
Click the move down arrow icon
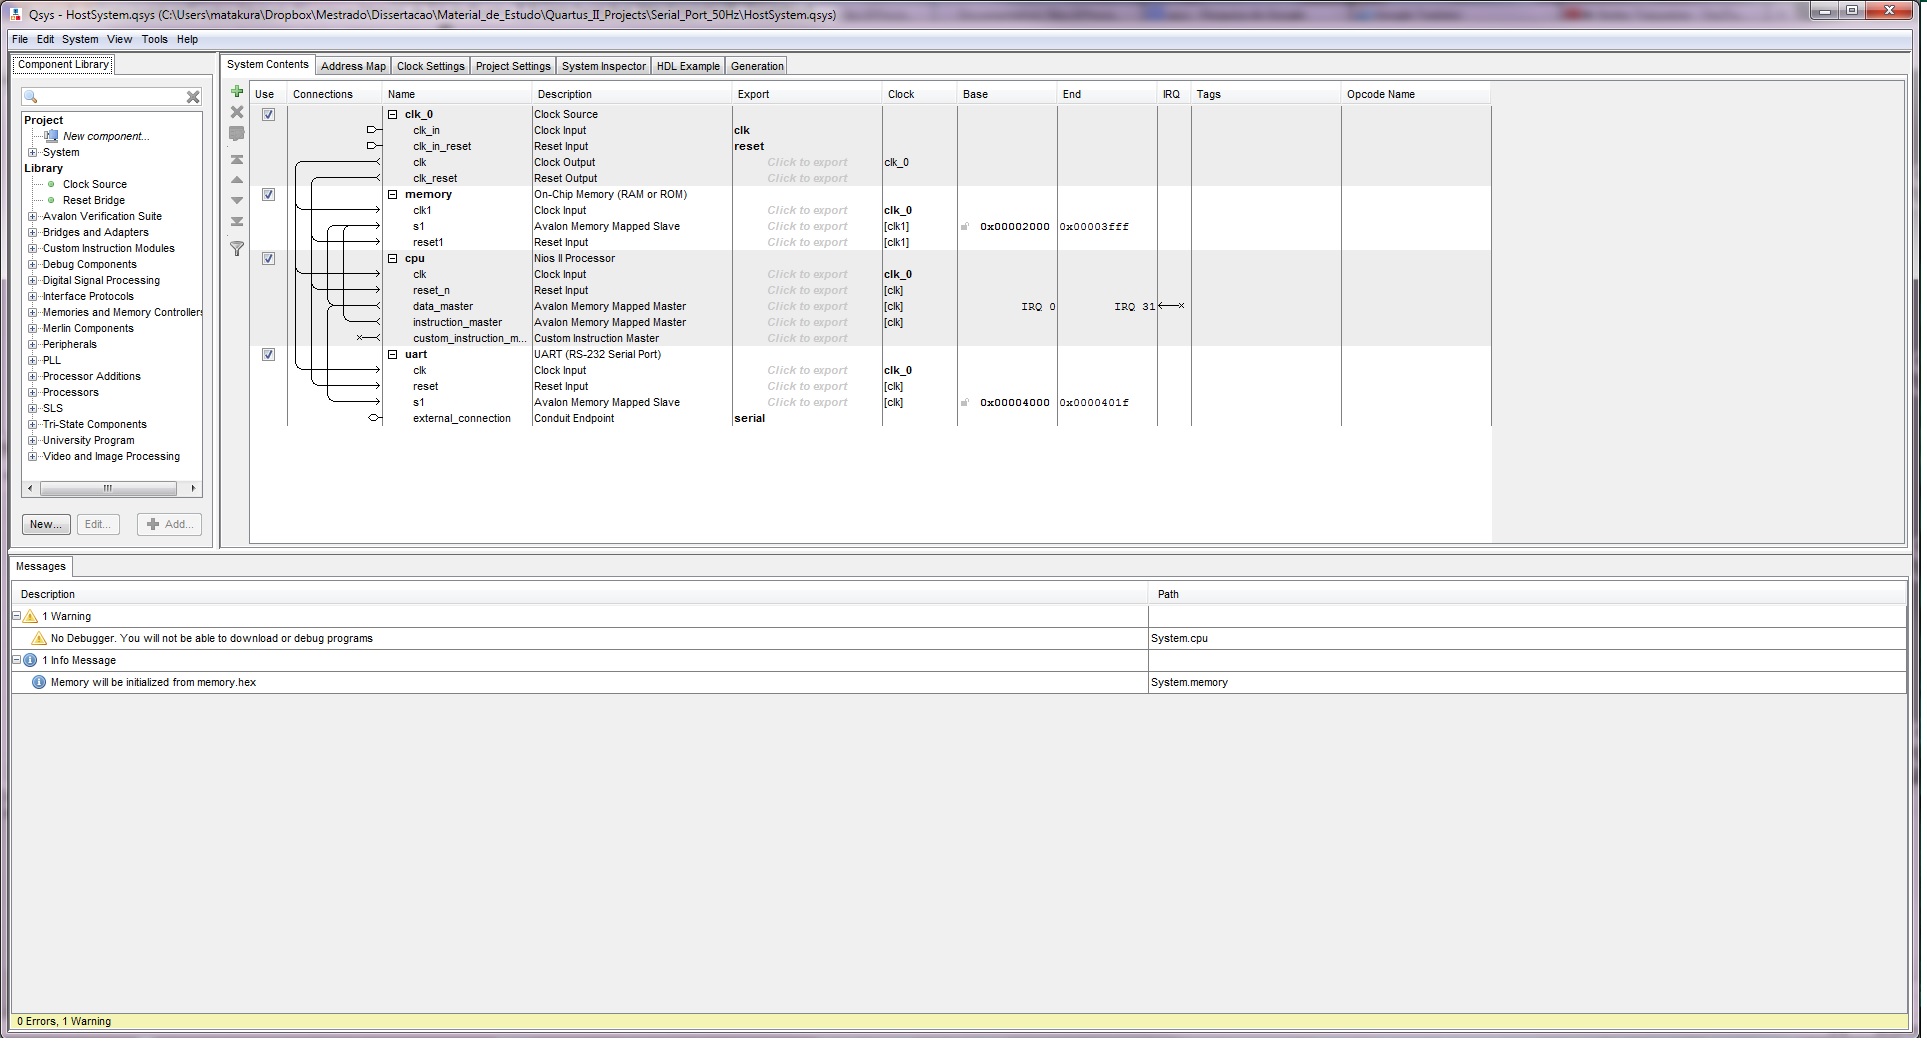click(x=237, y=200)
